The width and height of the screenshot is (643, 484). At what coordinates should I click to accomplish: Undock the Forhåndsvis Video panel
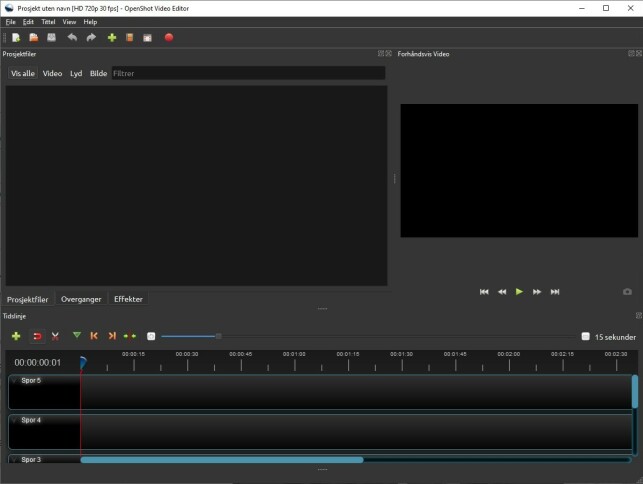(x=631, y=53)
